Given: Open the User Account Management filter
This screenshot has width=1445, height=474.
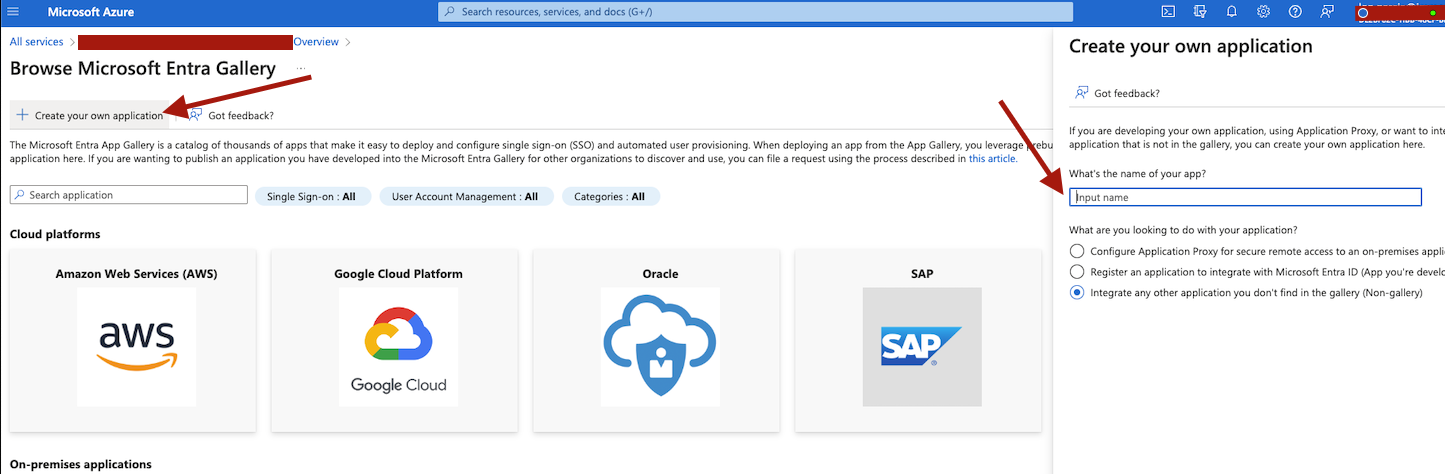Looking at the screenshot, I should [x=465, y=197].
